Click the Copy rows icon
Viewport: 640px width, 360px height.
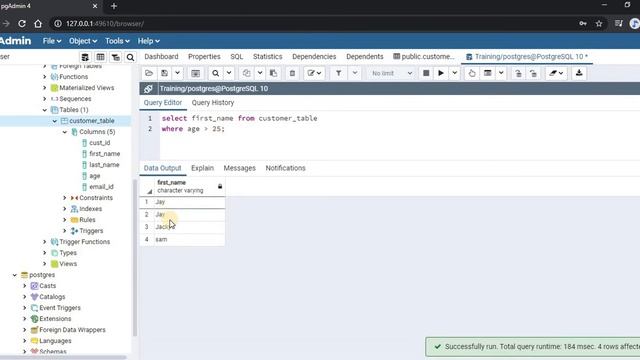coord(247,73)
